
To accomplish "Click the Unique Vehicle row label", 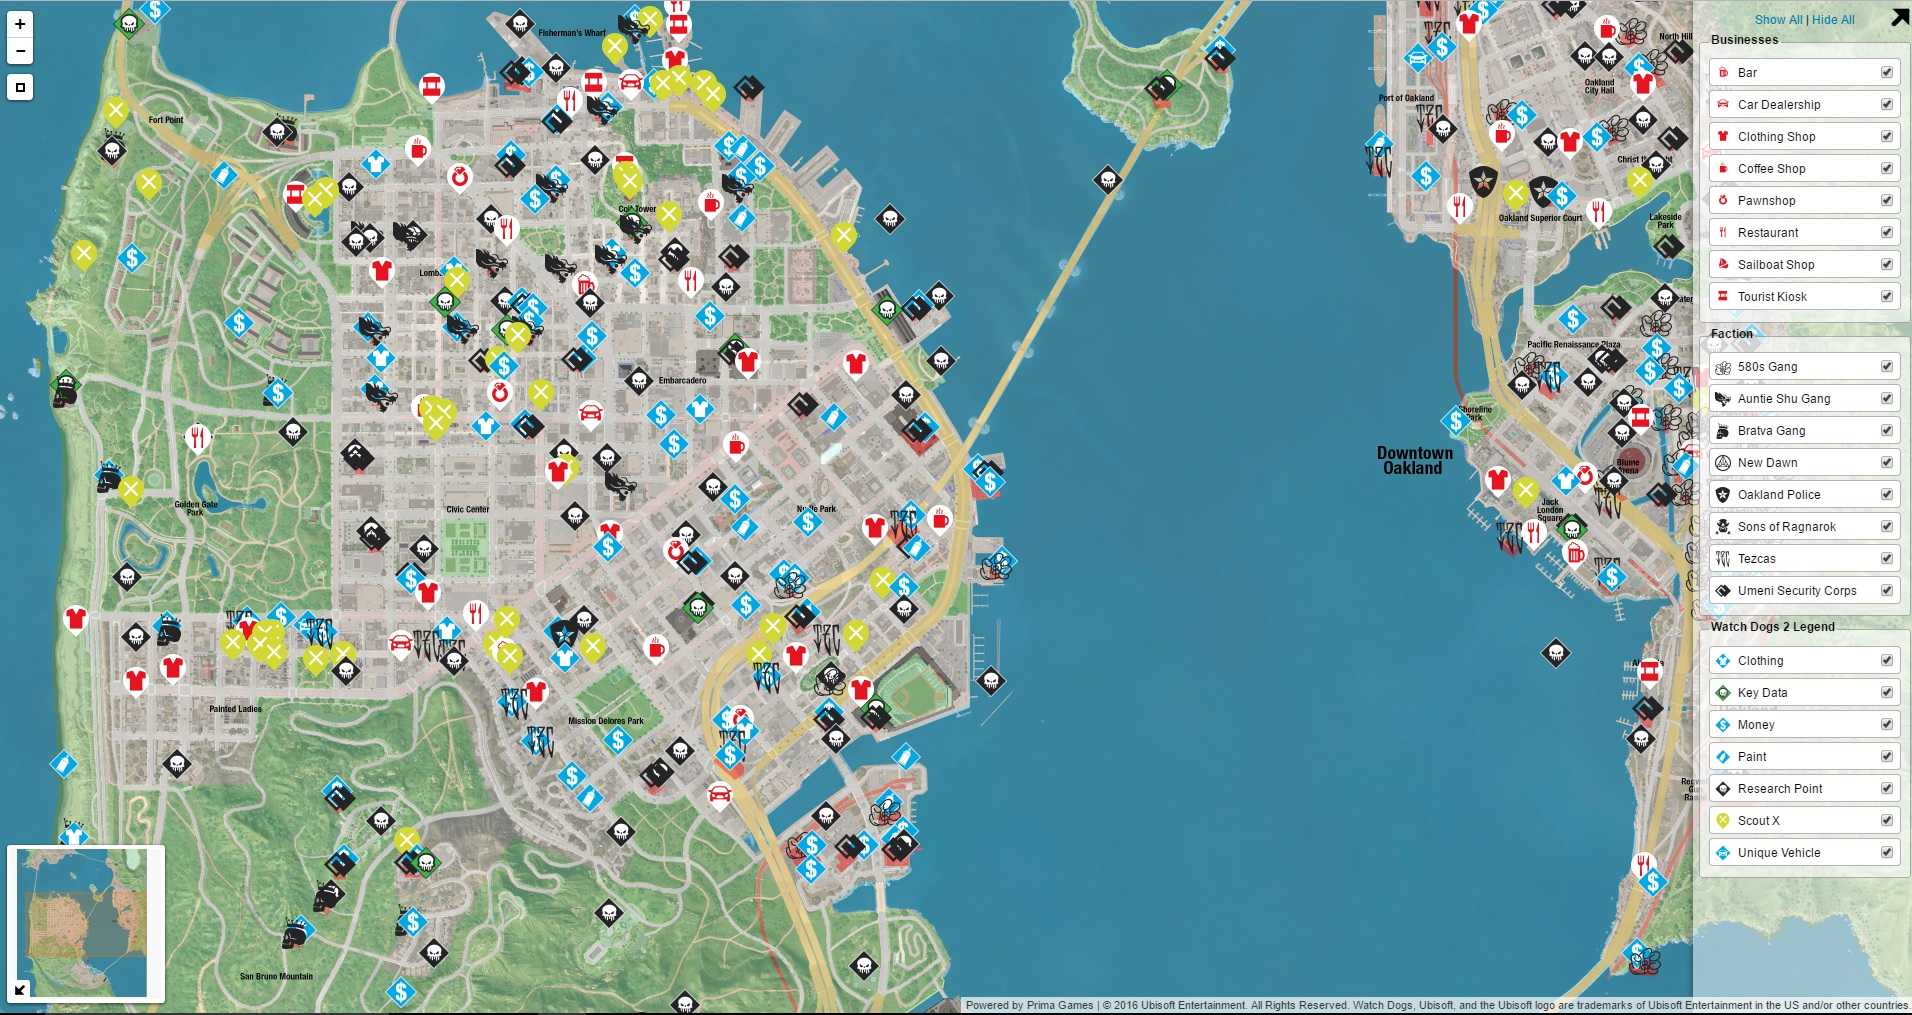I will tap(1779, 853).
